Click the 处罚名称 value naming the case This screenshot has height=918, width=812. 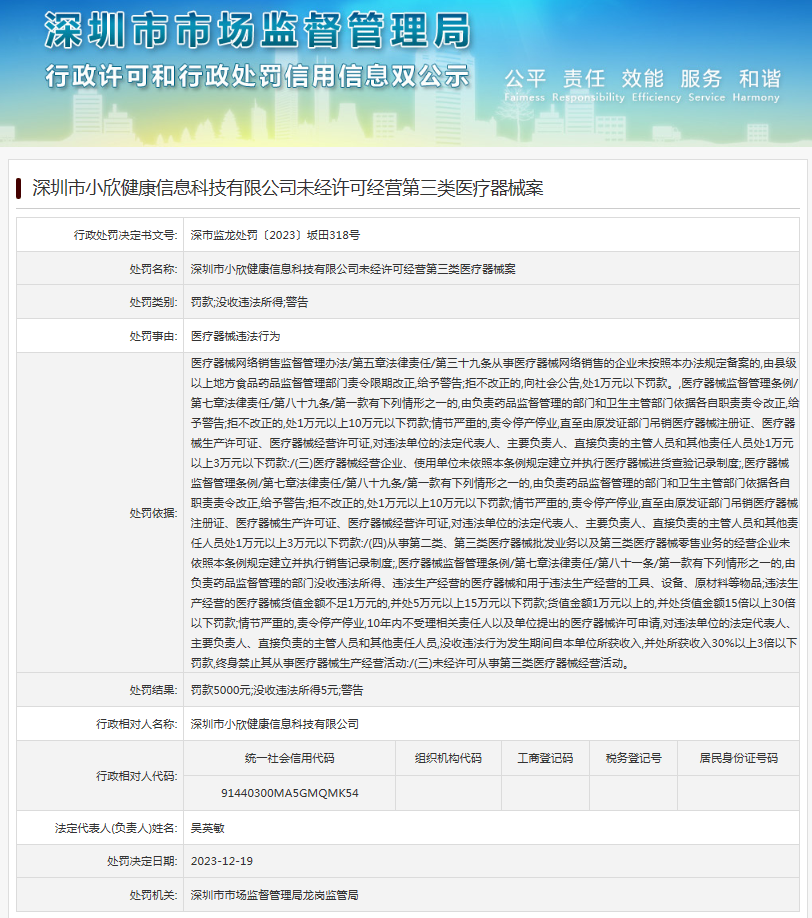353,269
